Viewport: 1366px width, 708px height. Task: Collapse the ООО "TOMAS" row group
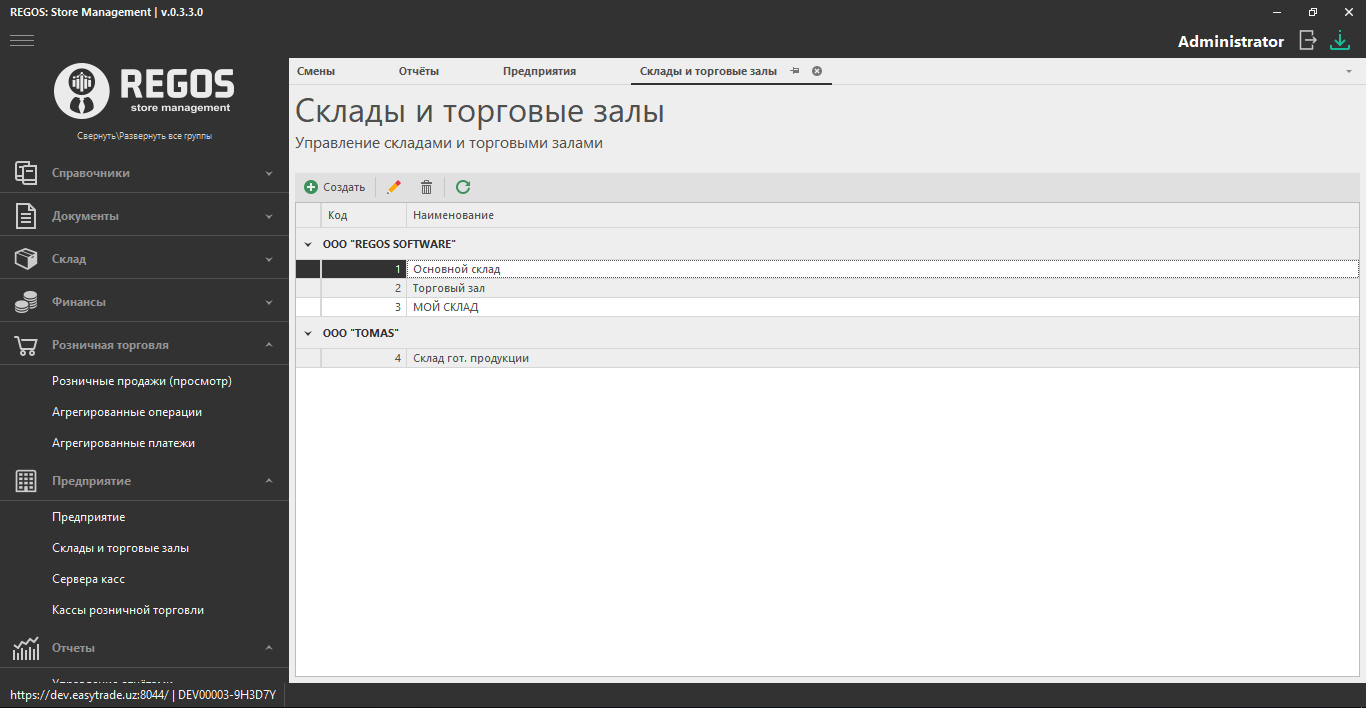(x=308, y=333)
